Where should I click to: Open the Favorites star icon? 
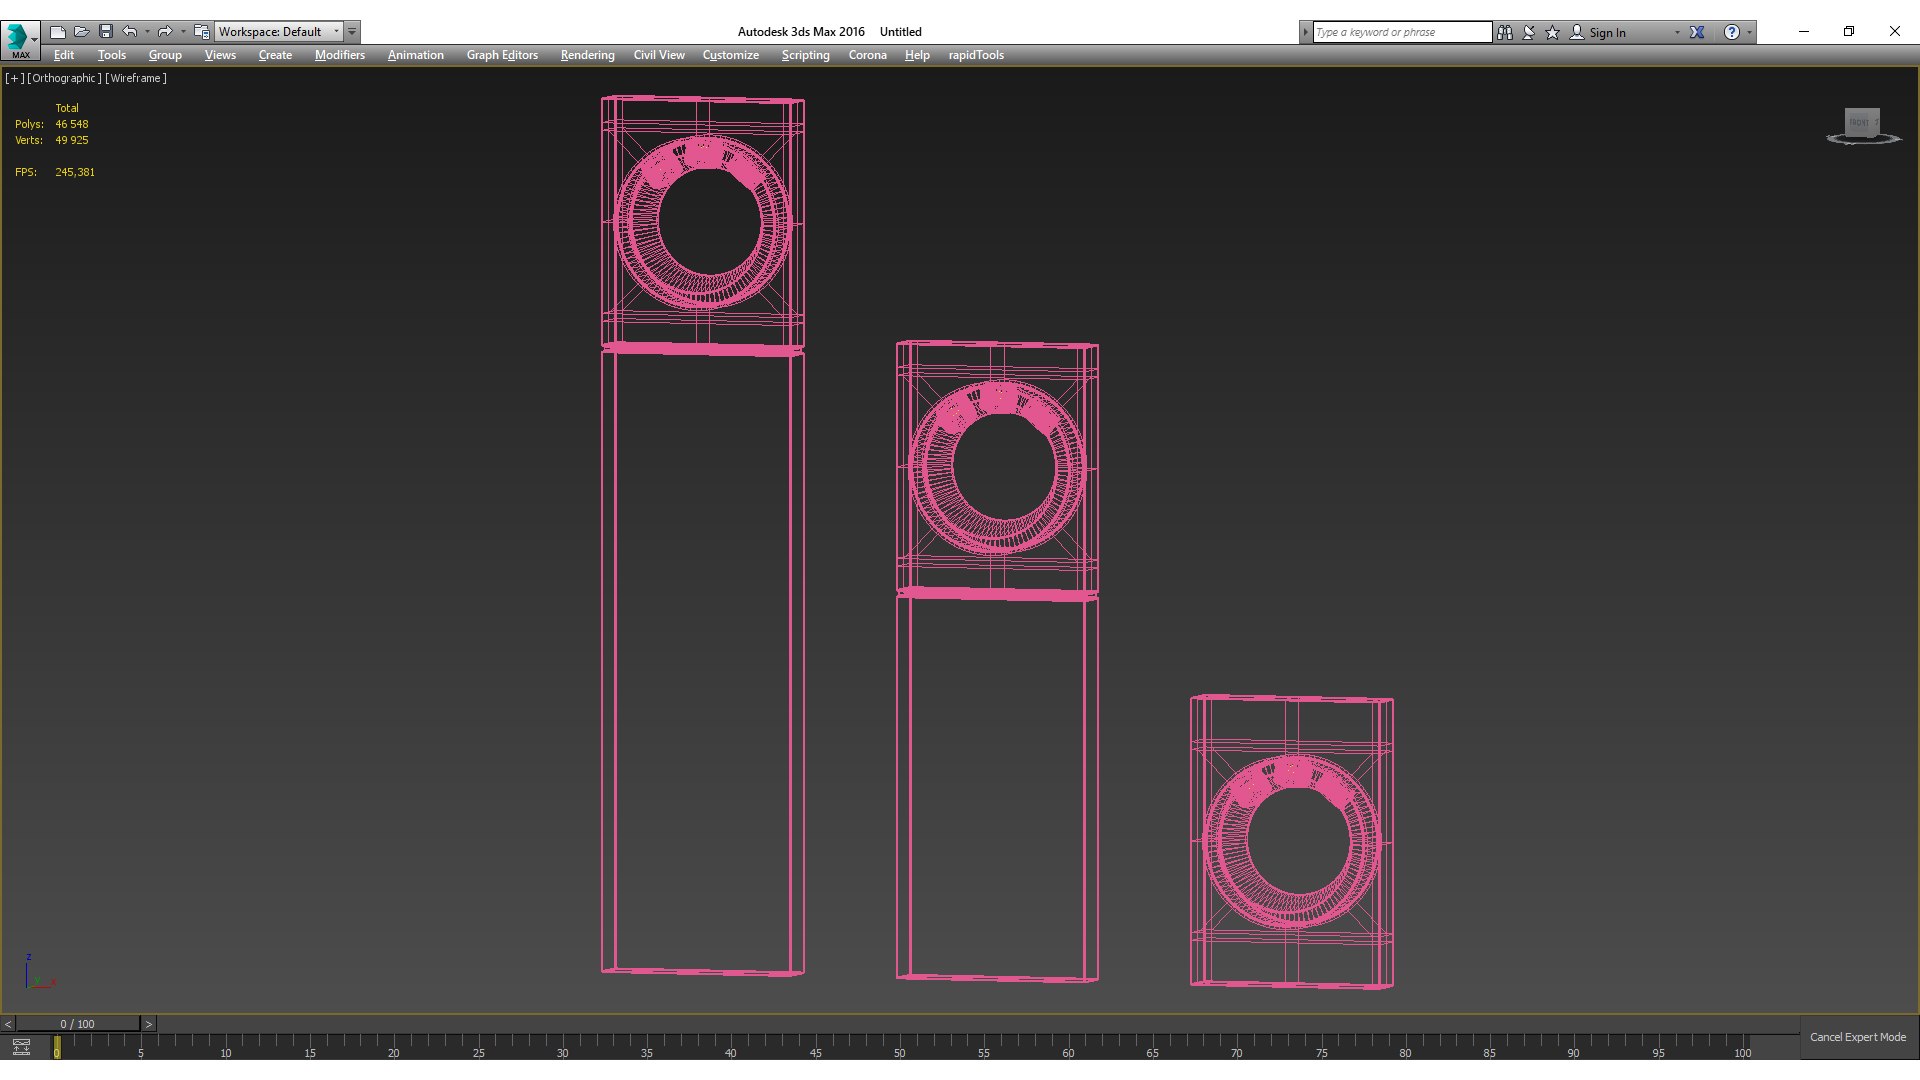tap(1553, 32)
